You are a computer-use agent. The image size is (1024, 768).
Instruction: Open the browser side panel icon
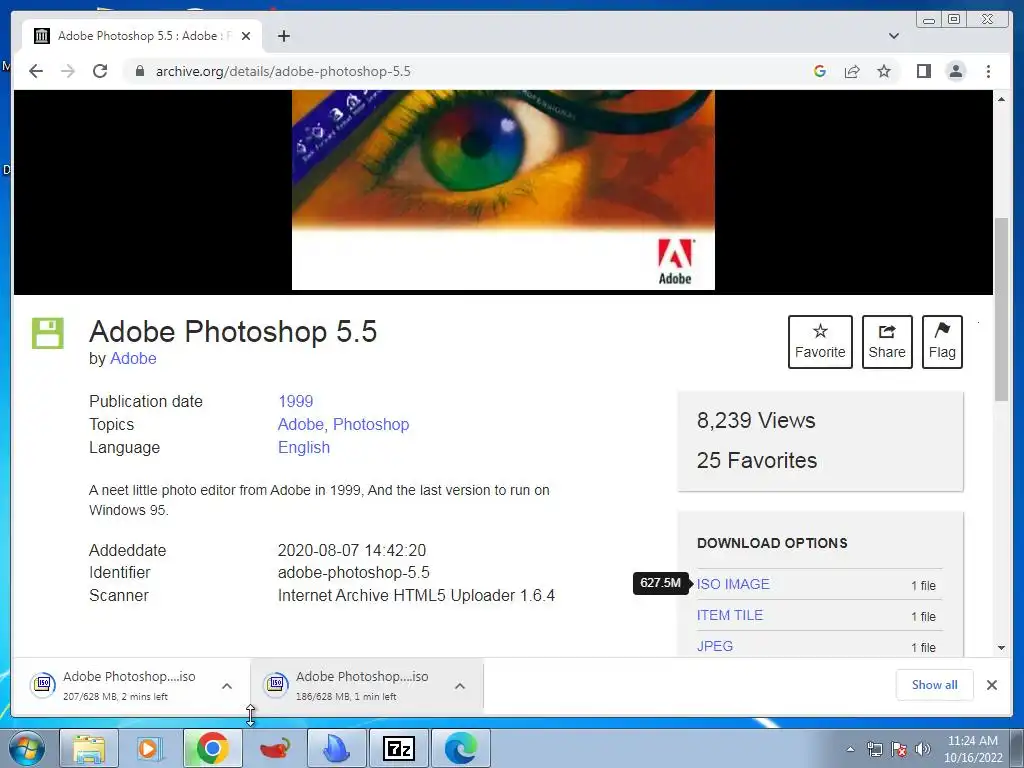[923, 71]
